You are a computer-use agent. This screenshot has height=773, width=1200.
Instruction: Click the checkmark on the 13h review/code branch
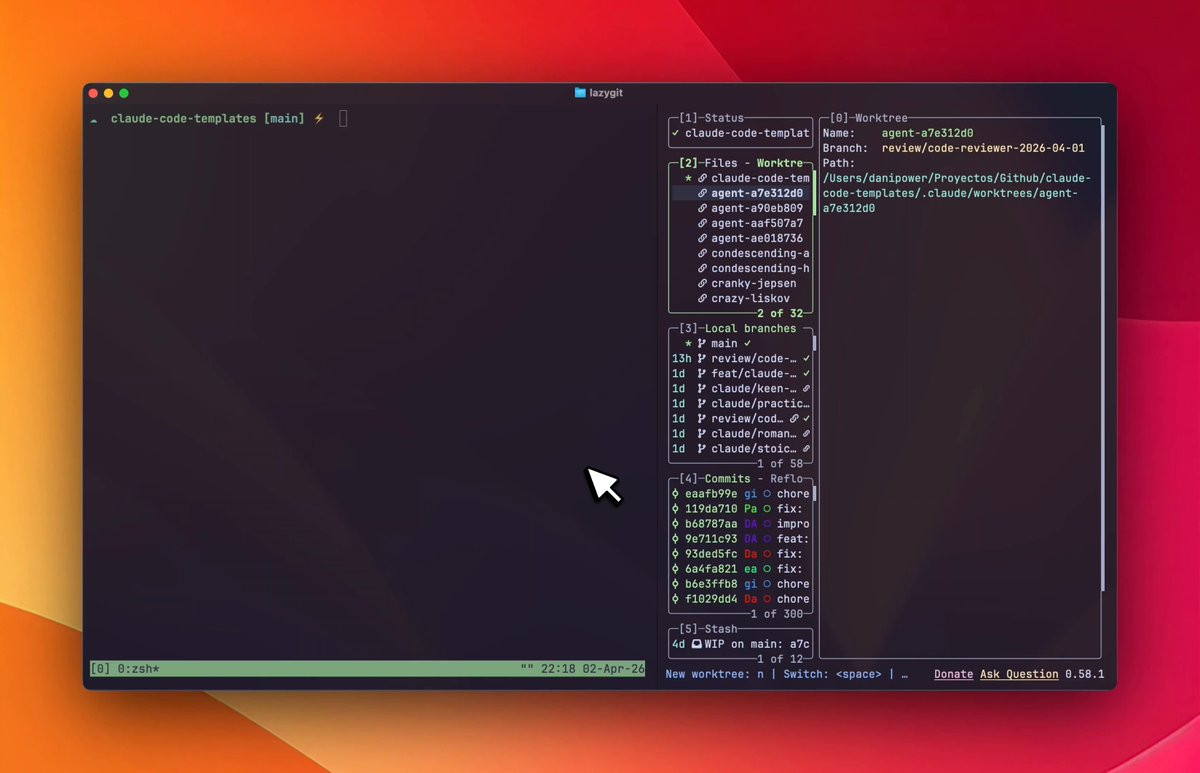pos(806,358)
